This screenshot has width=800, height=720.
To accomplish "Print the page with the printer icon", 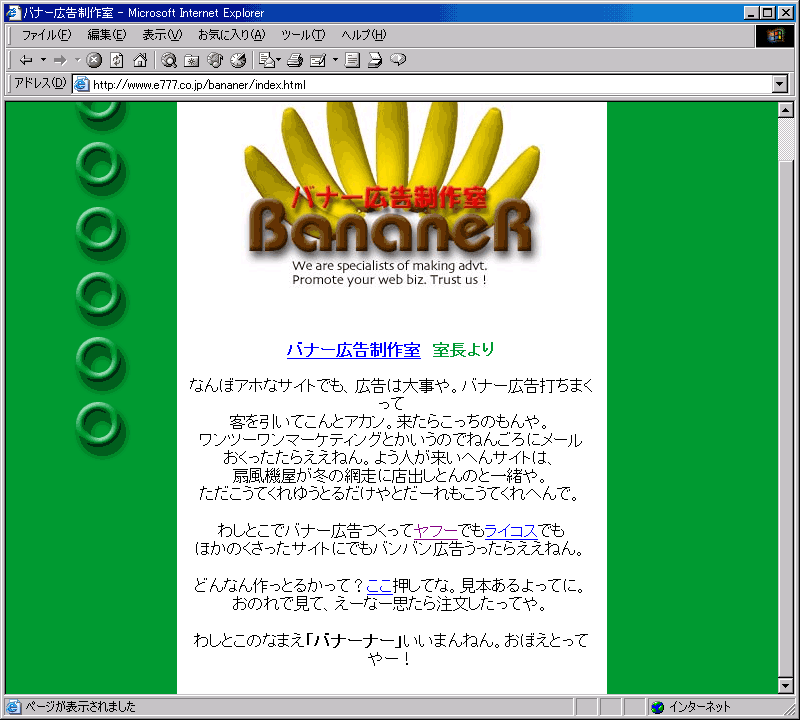I will pos(295,60).
